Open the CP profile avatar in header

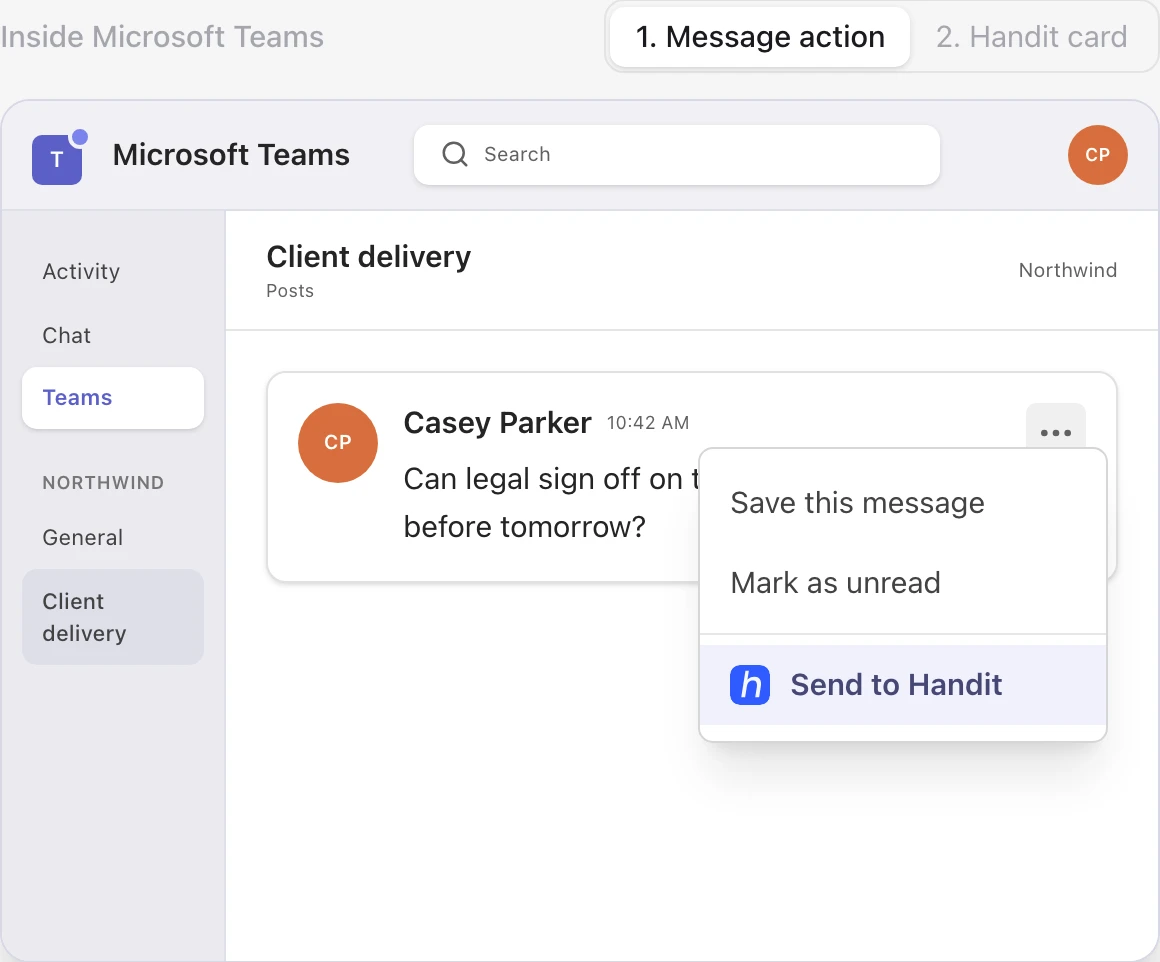(1097, 155)
